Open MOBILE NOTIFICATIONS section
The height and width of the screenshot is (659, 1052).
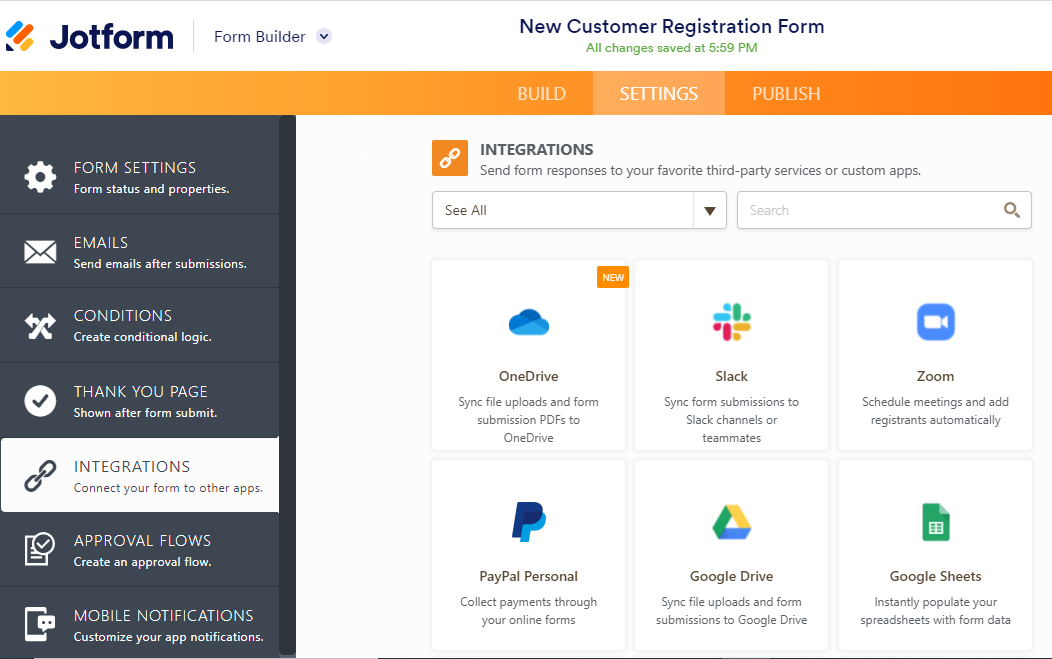click(140, 624)
